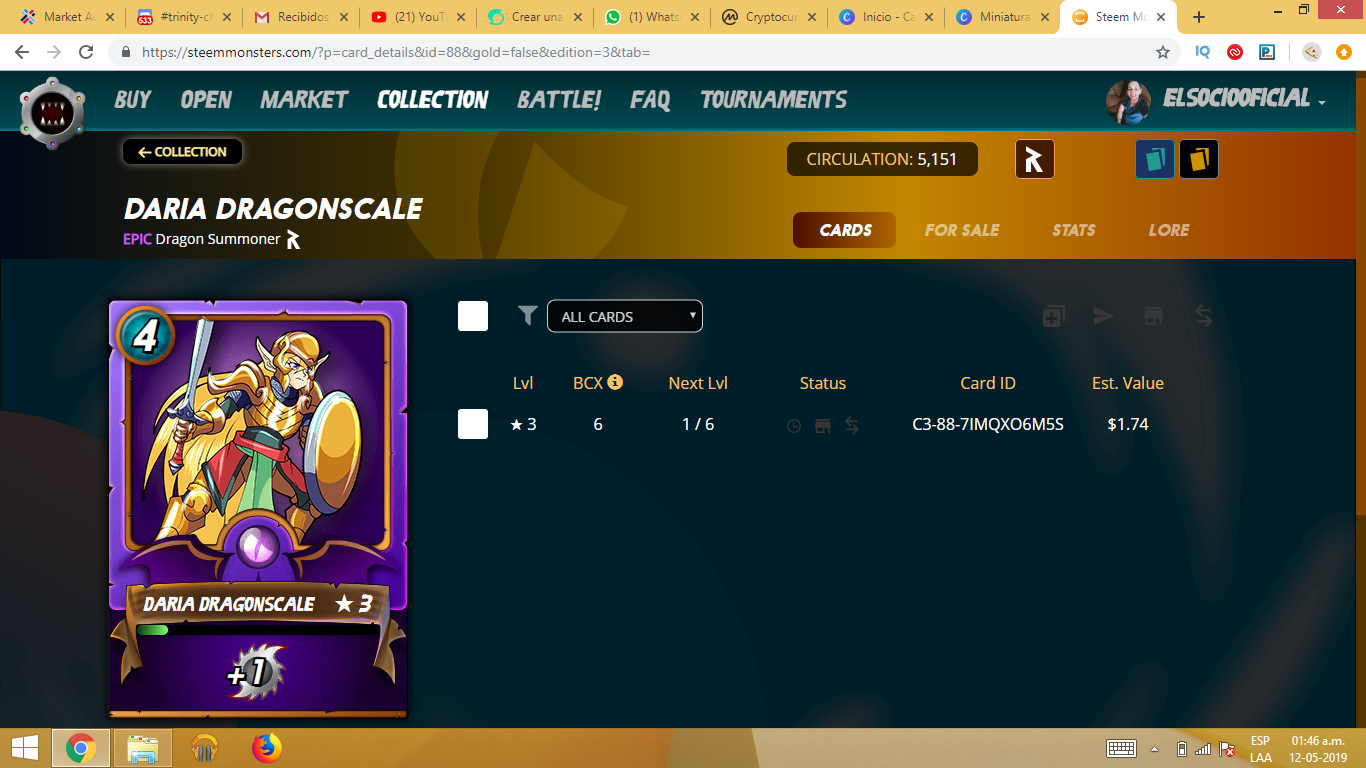The image size is (1366, 768).
Task: Click the ESP LAA language indicator
Action: click(1260, 748)
